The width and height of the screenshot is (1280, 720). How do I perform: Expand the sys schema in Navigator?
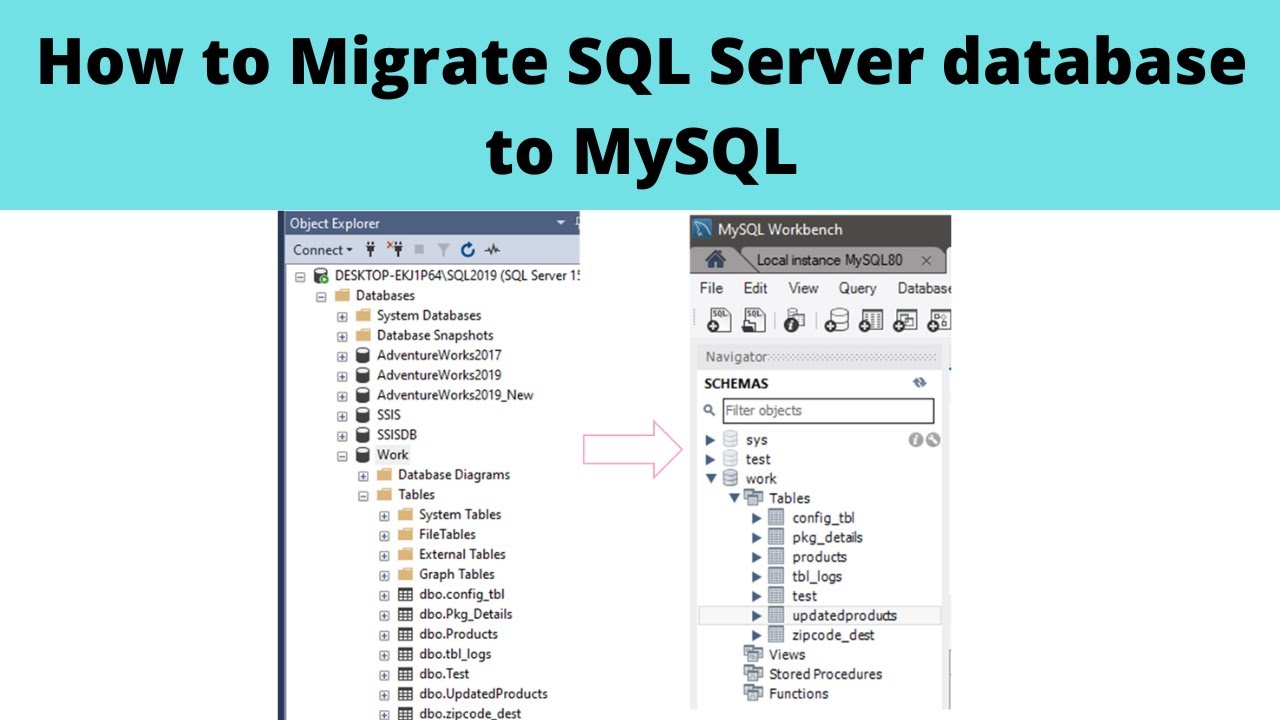710,440
